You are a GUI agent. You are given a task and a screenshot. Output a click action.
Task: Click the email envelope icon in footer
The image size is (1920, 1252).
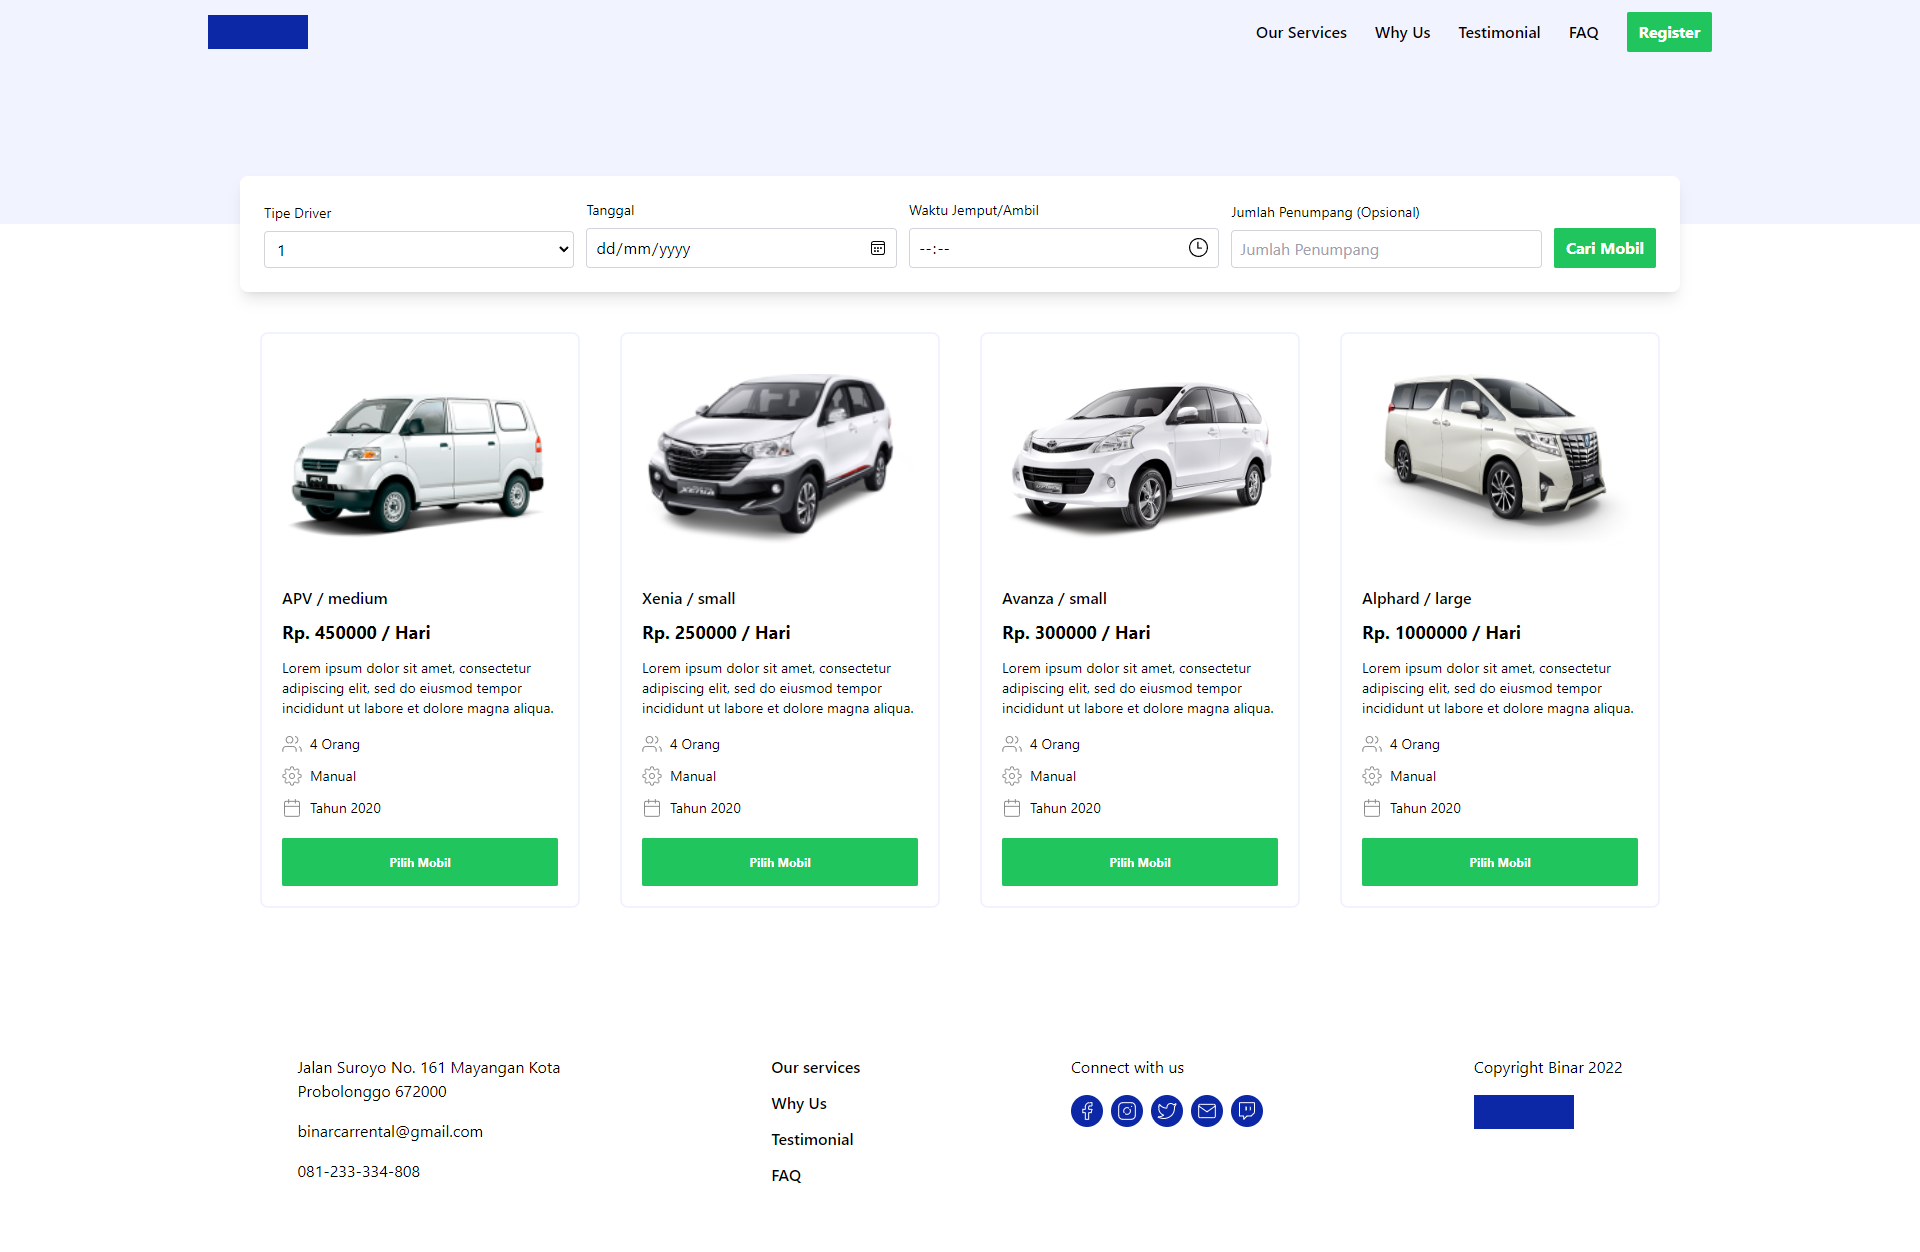click(x=1207, y=1111)
